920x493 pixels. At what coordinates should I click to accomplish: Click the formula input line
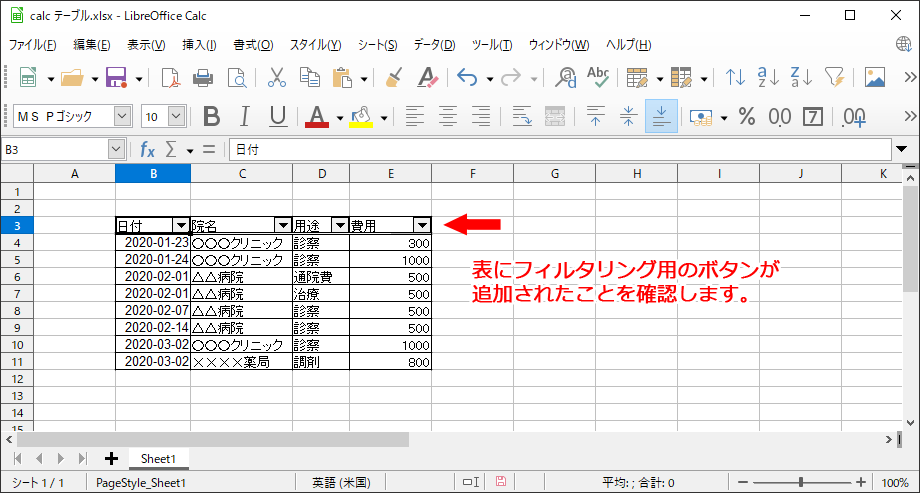pos(559,150)
